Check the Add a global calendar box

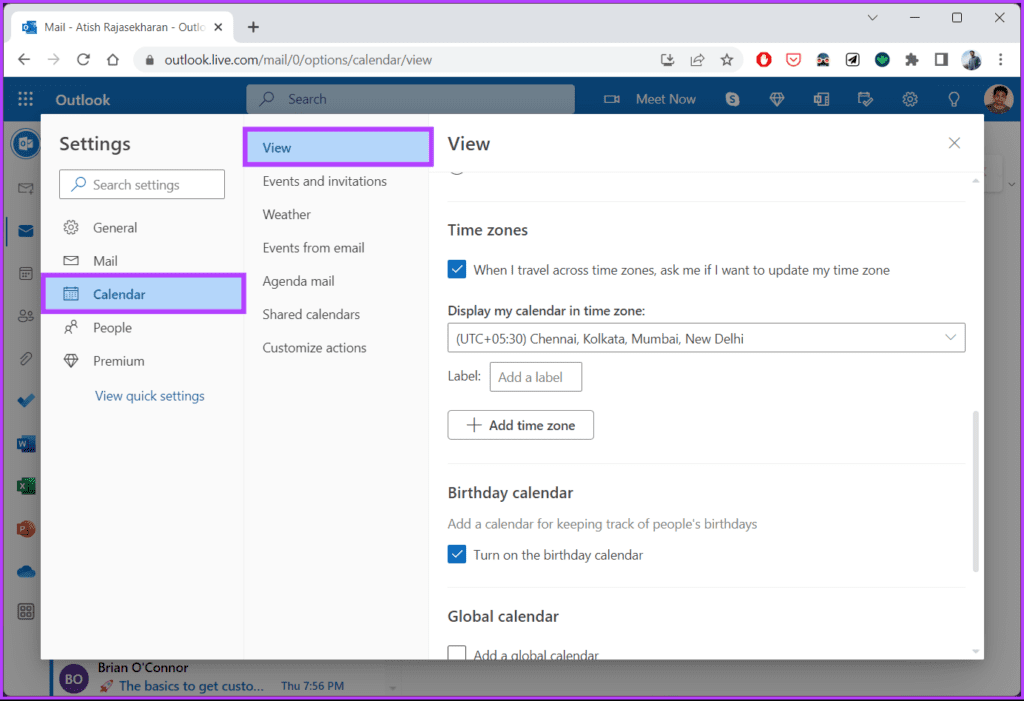coord(457,653)
